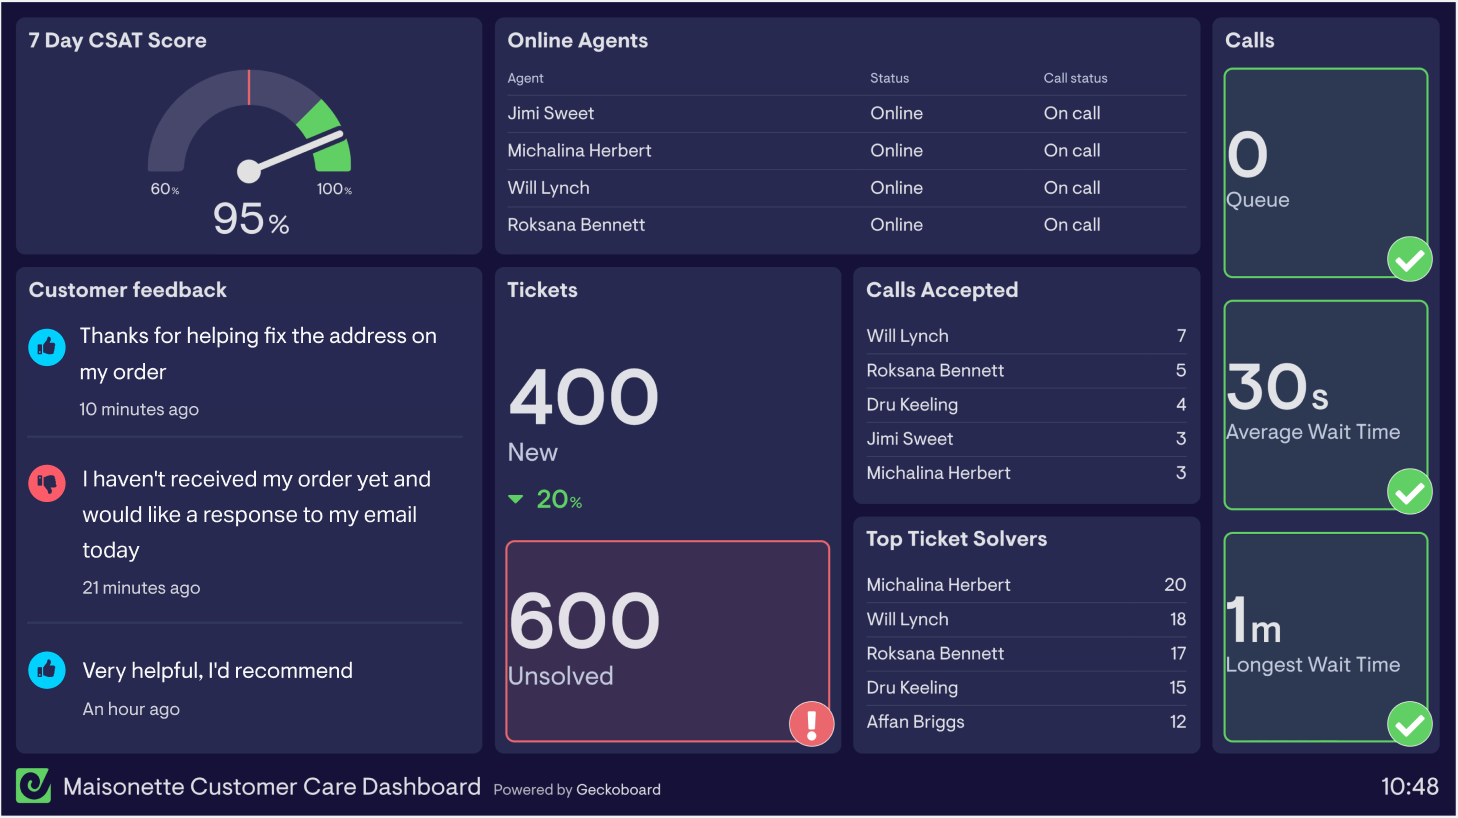Open the Geckoboard link in footer
1458x818 pixels.
tap(618, 790)
